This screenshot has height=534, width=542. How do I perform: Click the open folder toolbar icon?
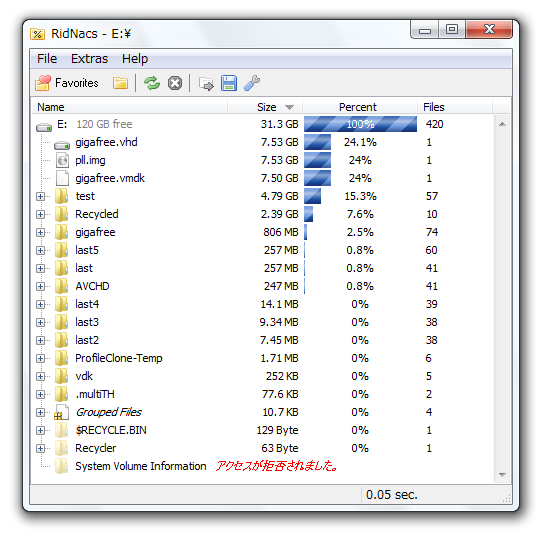pos(120,83)
